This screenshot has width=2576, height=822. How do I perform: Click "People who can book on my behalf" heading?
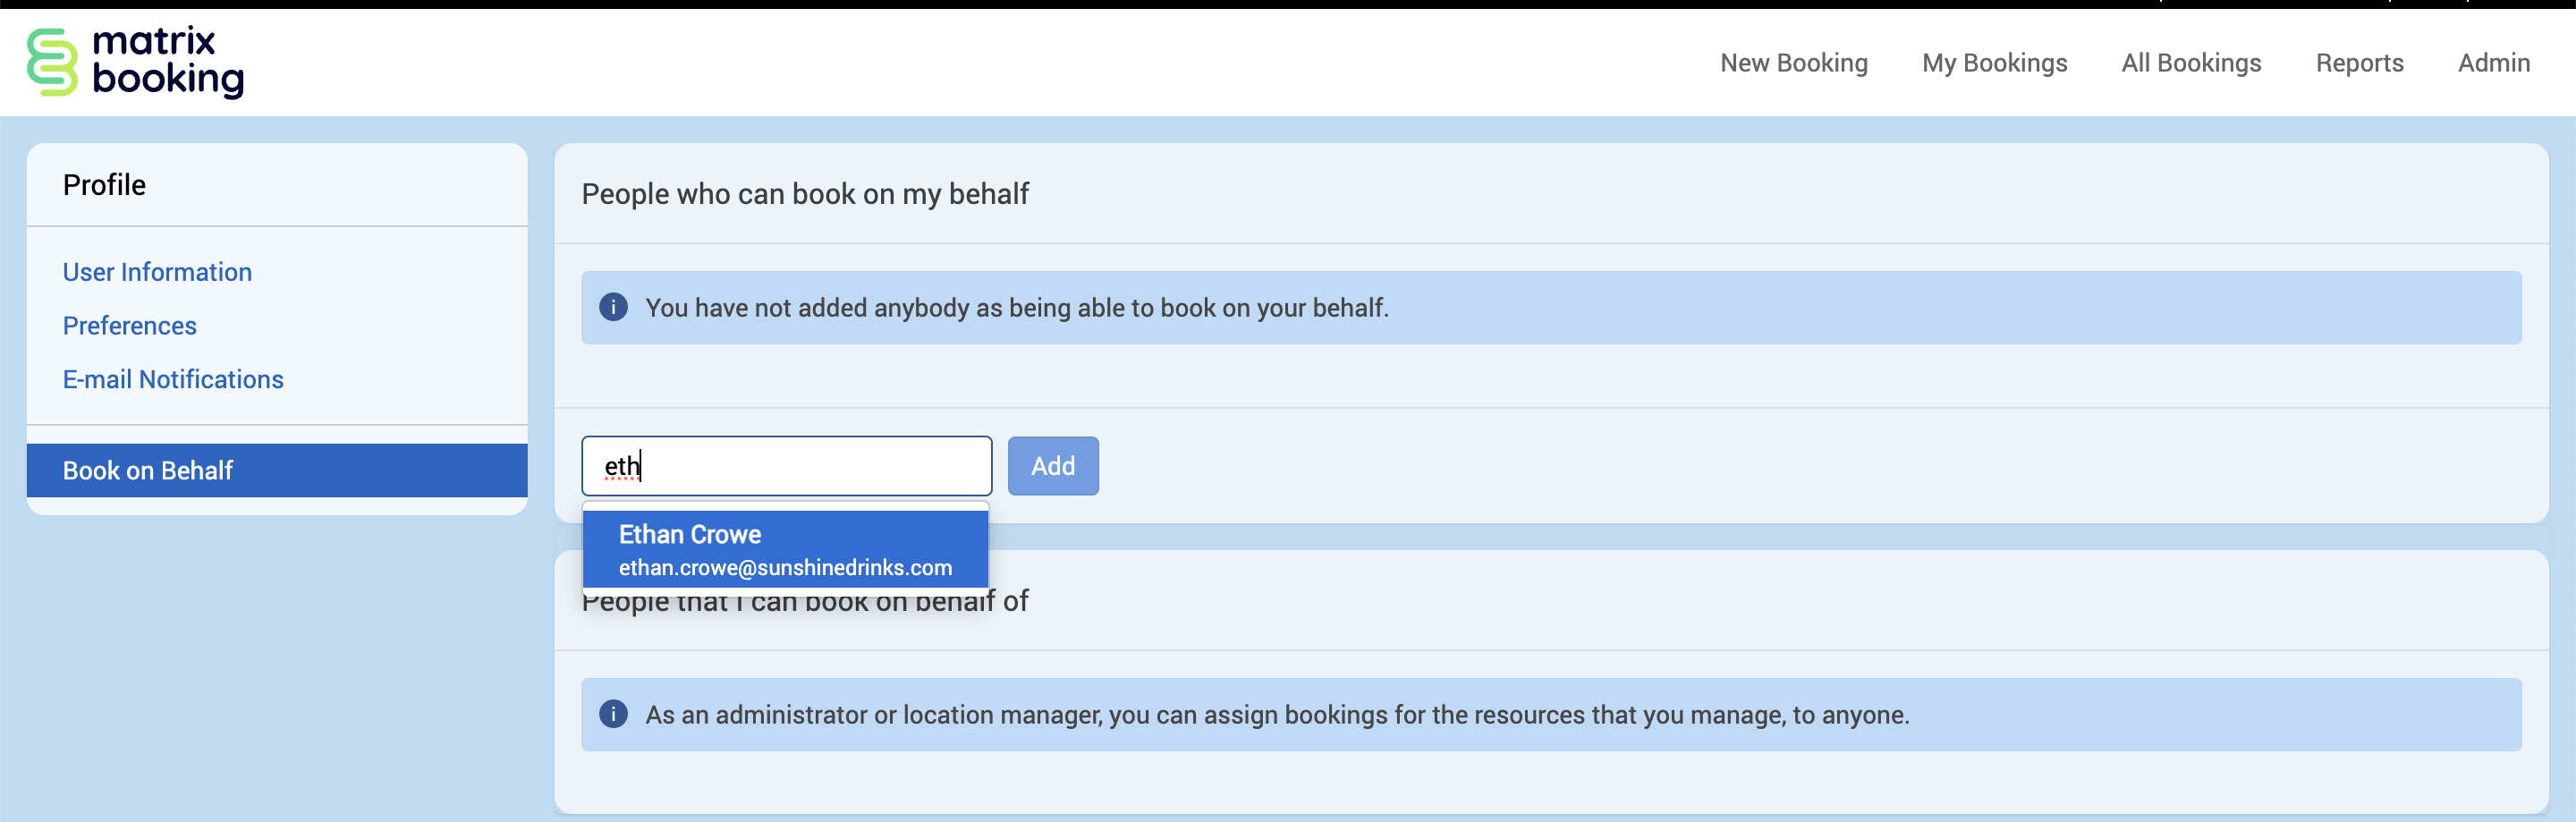click(805, 194)
